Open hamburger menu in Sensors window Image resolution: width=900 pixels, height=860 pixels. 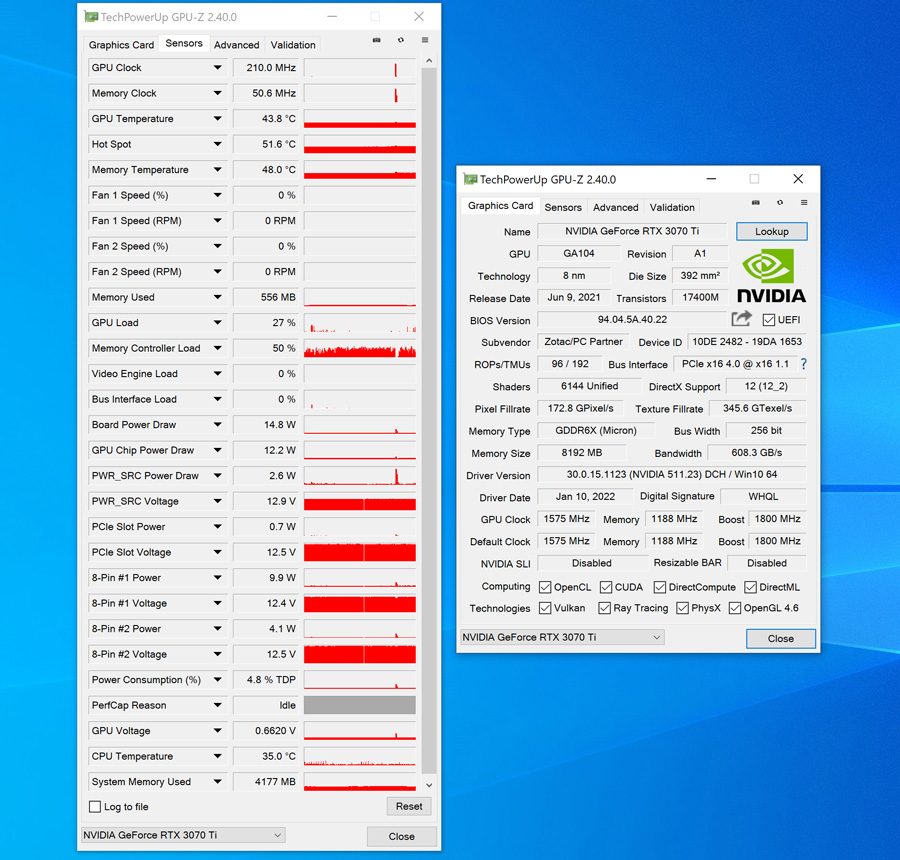tap(425, 40)
